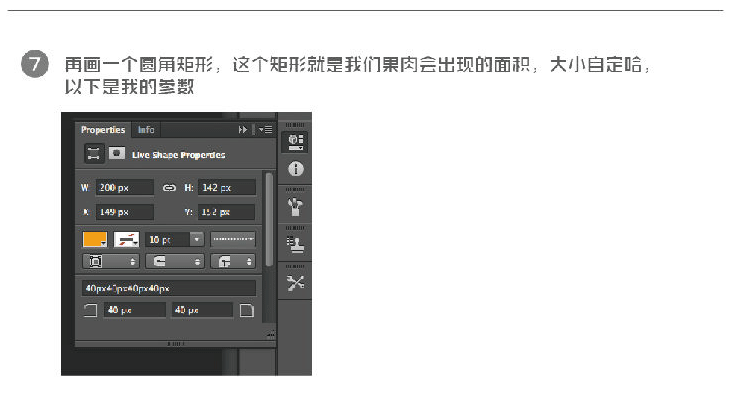
Task: Open the Properties panel flyout menu
Action: [266, 130]
